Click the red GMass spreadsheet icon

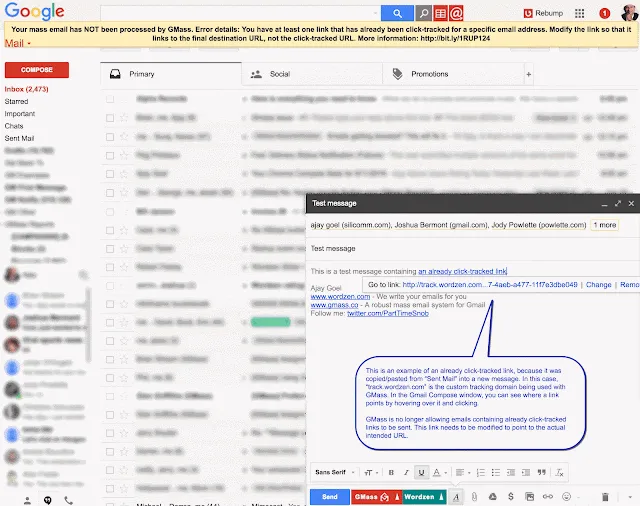click(440, 13)
